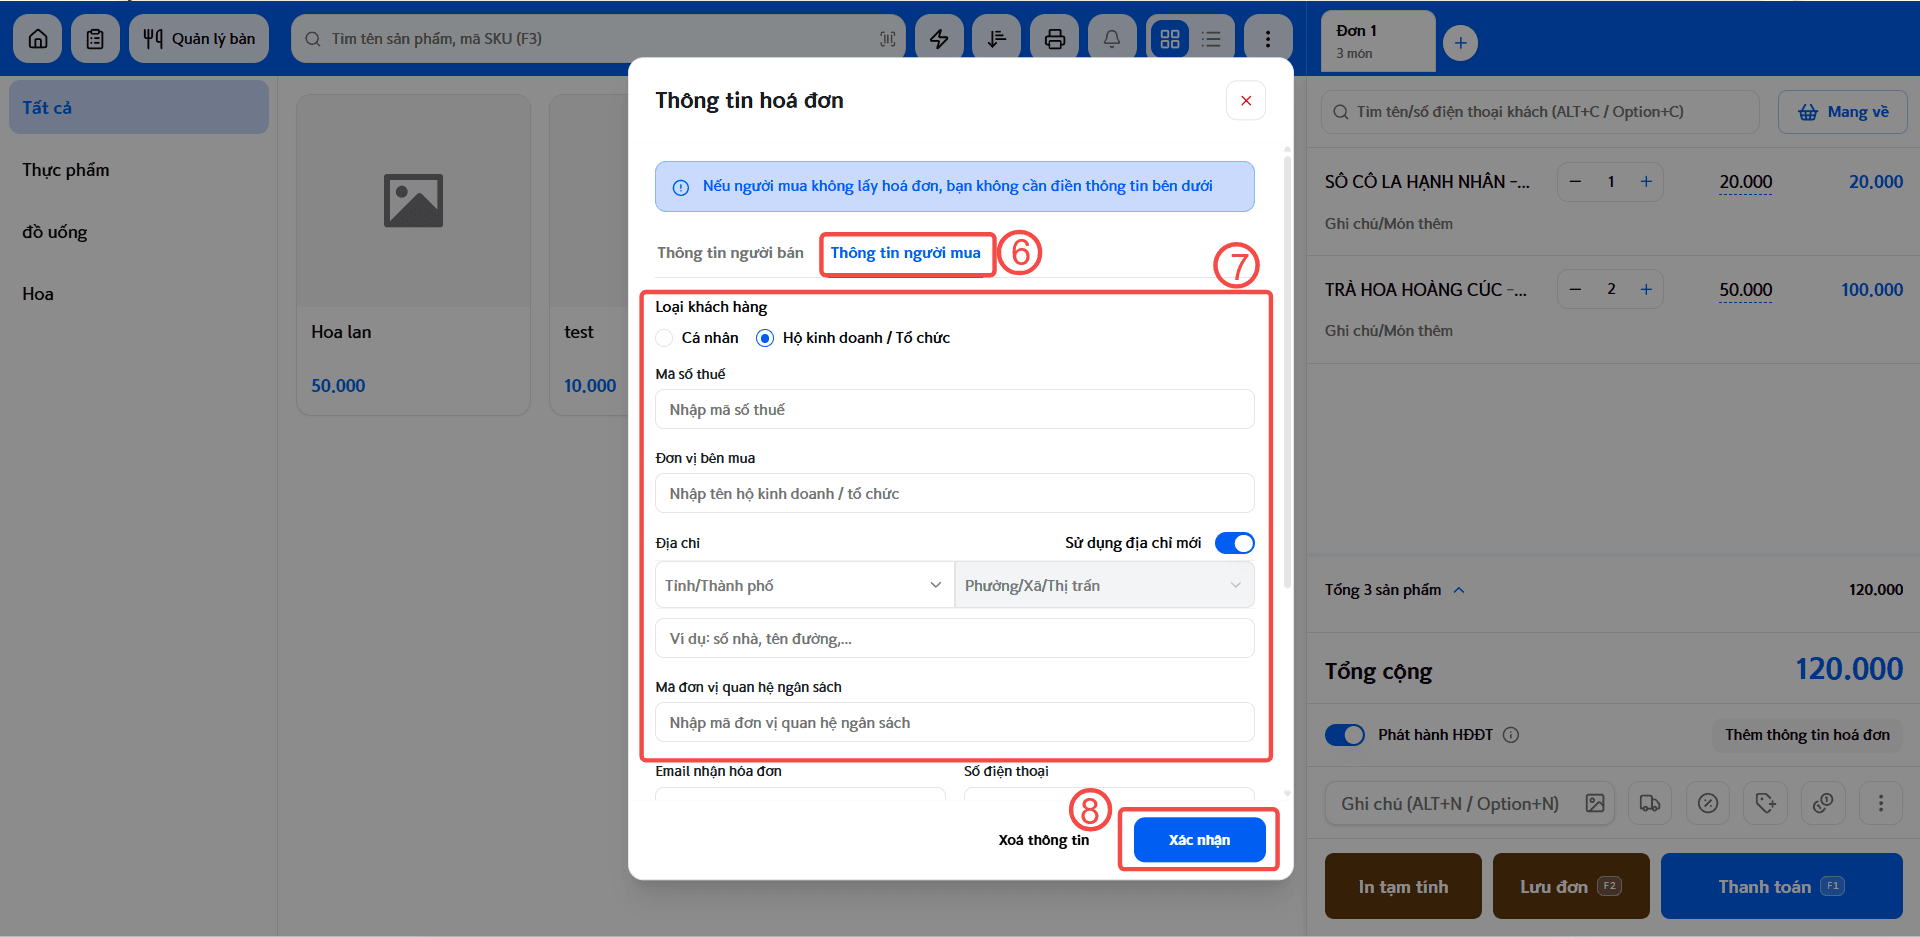Viewport: 1920px width, 937px height.
Task: Toggle the Phát hành HĐĐT switch
Action: pyautogui.click(x=1345, y=735)
